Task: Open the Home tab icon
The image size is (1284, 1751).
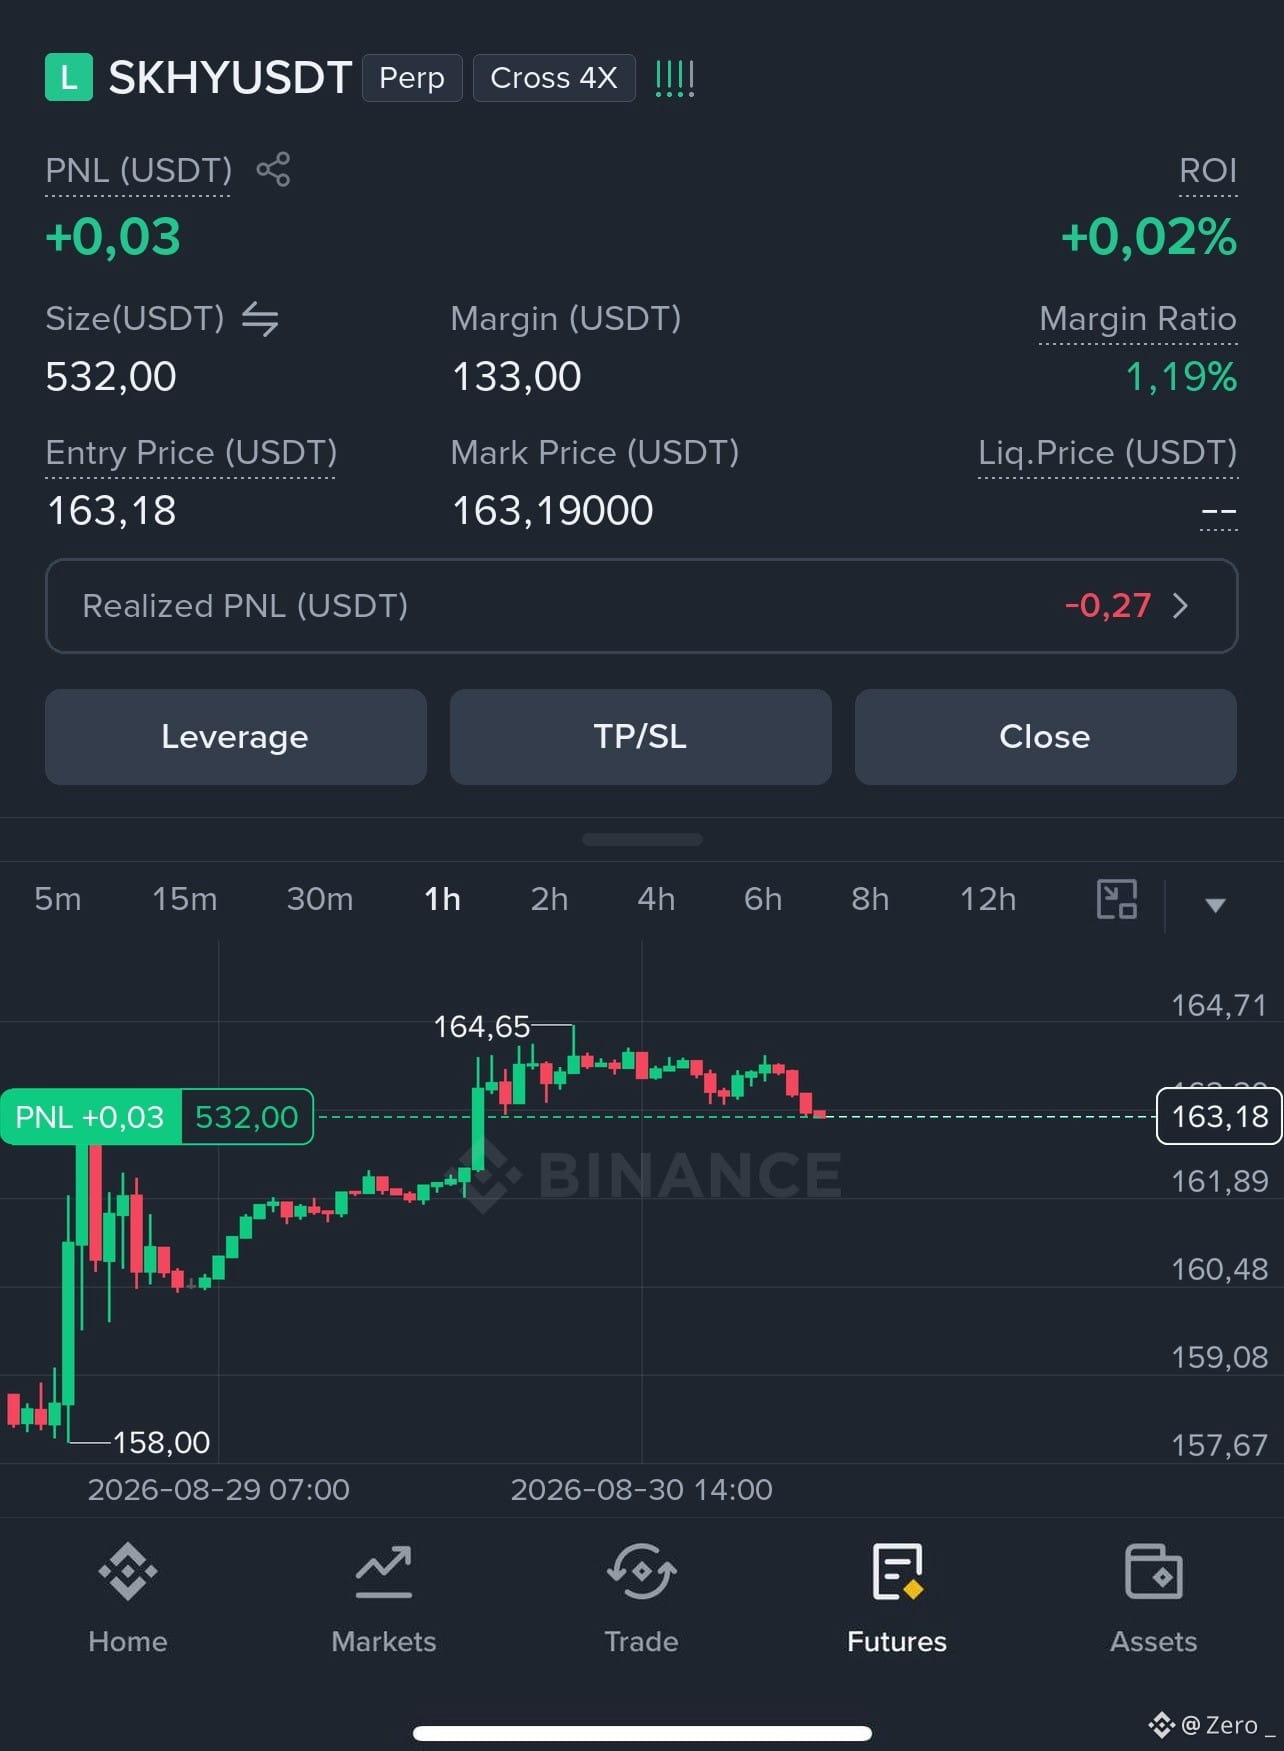Action: coord(128,1572)
